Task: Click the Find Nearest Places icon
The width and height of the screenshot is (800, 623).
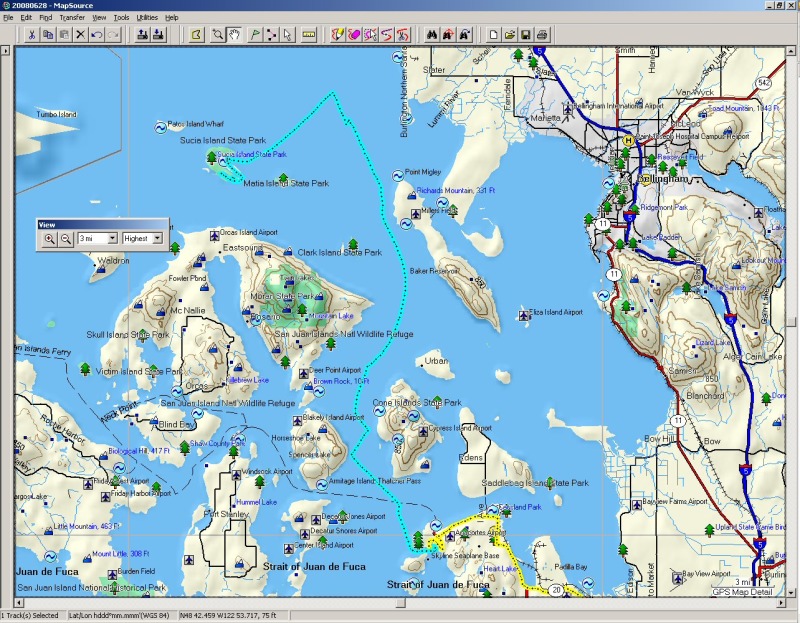Action: (x=448, y=35)
